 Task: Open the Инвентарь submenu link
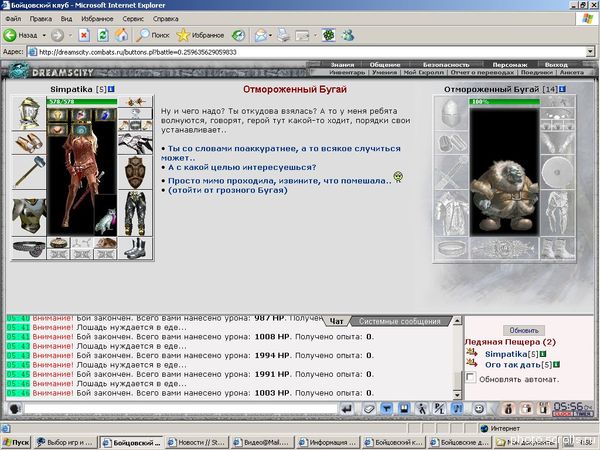pyautogui.click(x=347, y=72)
